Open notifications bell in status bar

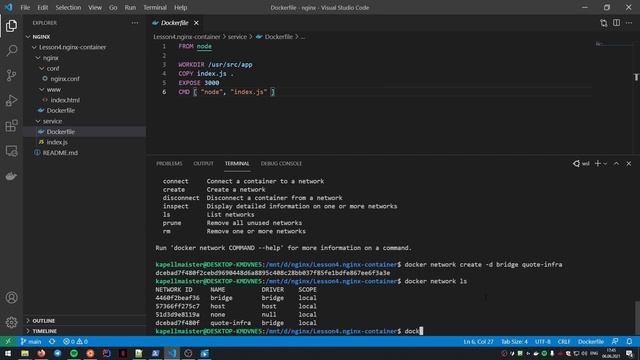tap(629, 341)
